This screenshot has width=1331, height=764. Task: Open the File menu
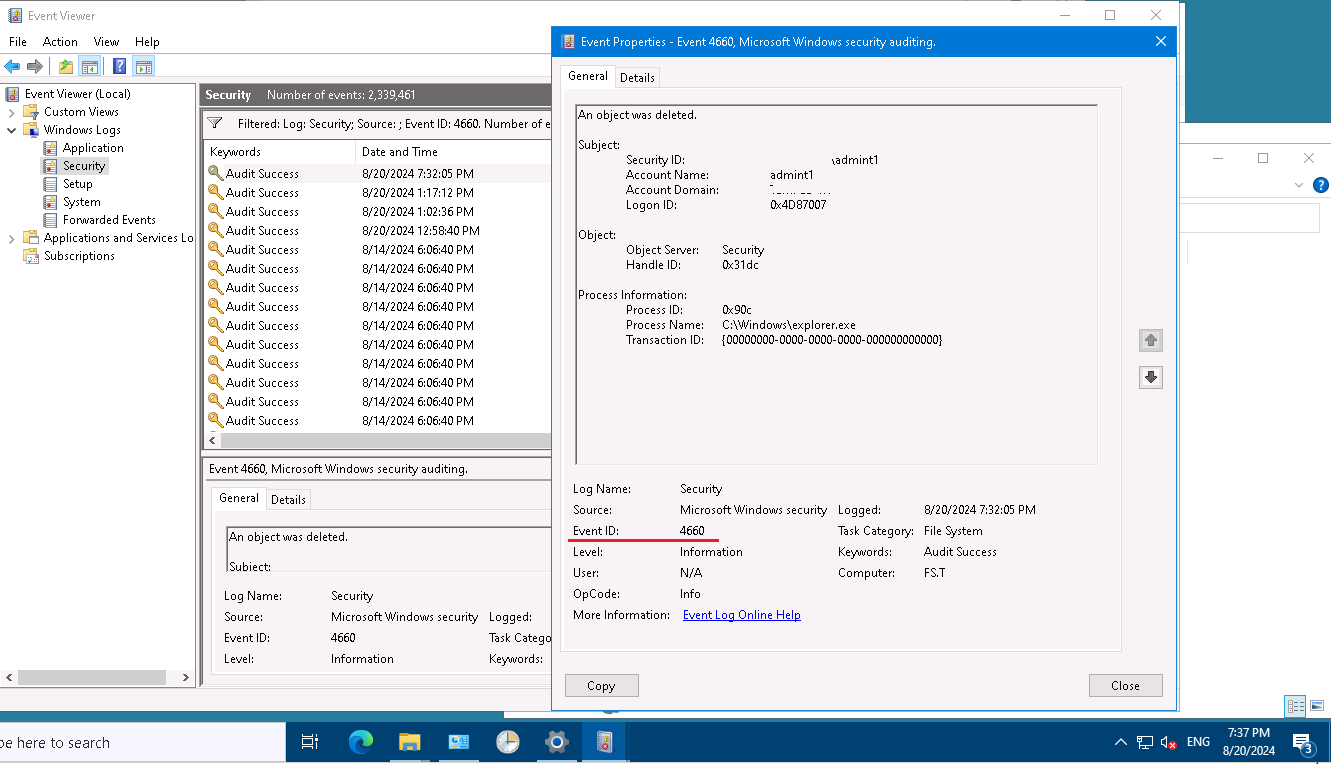point(18,42)
